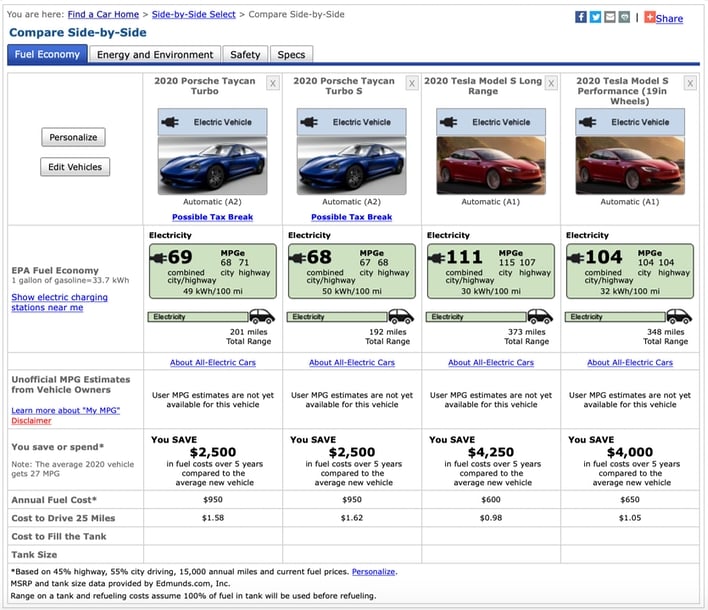Click the Personalize button
The height and width of the screenshot is (610, 708).
point(73,137)
